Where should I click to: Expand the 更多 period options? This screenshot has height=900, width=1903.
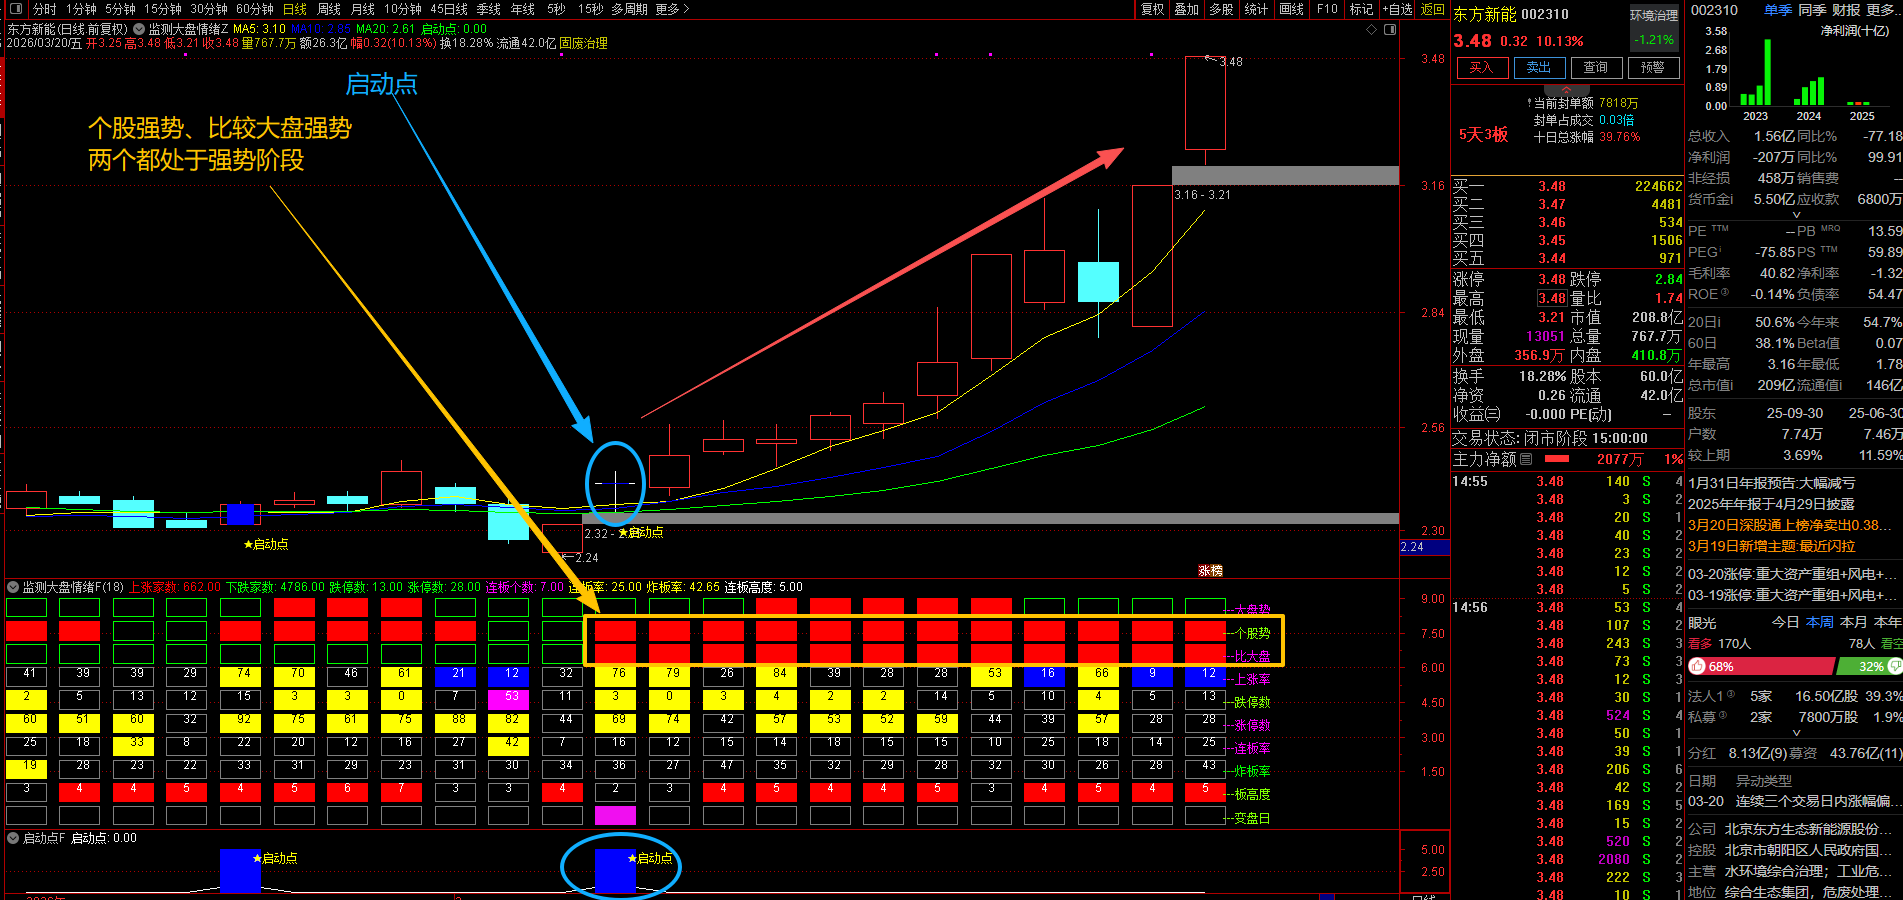[x=672, y=9]
